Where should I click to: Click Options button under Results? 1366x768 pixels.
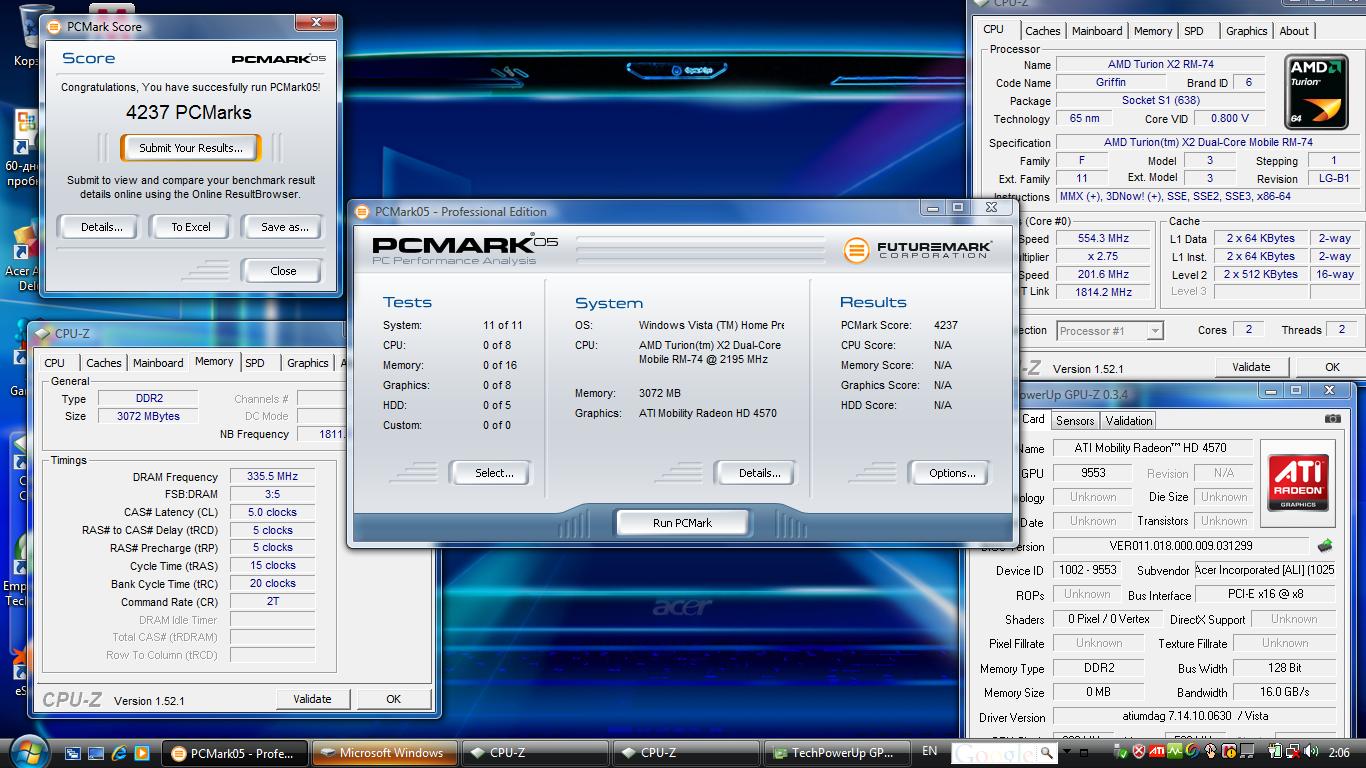951,473
